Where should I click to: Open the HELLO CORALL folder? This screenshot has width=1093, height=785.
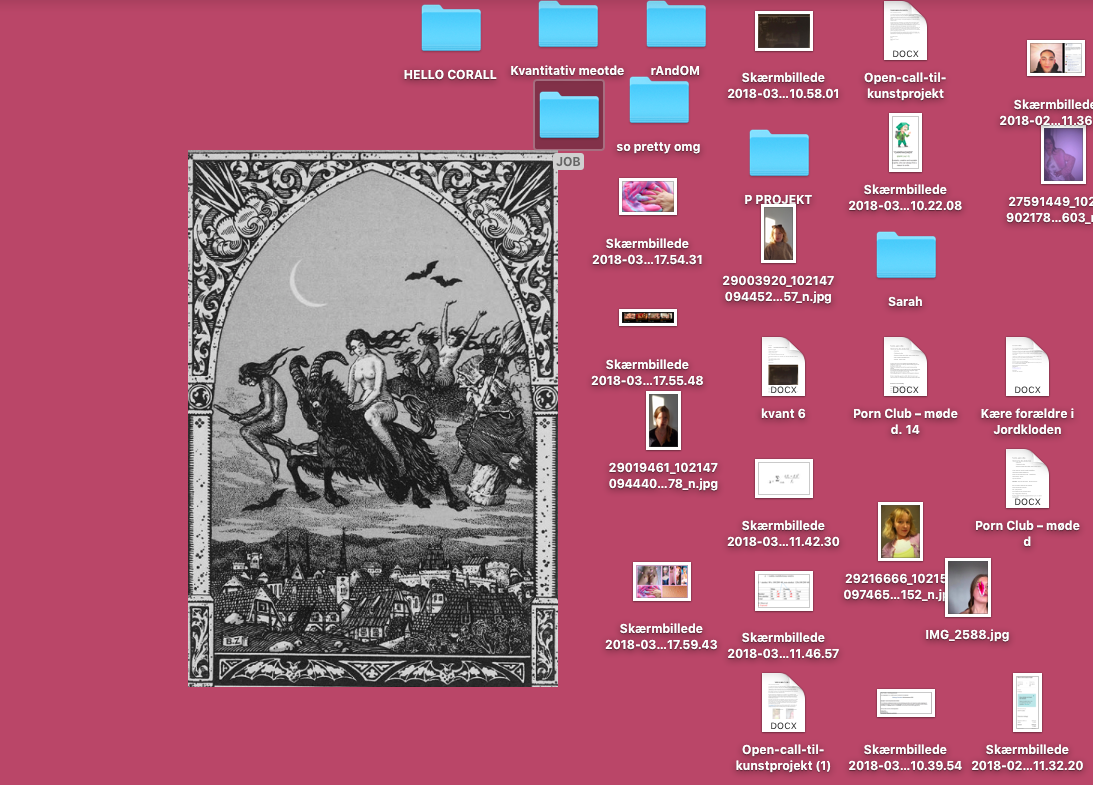pyautogui.click(x=450, y=29)
